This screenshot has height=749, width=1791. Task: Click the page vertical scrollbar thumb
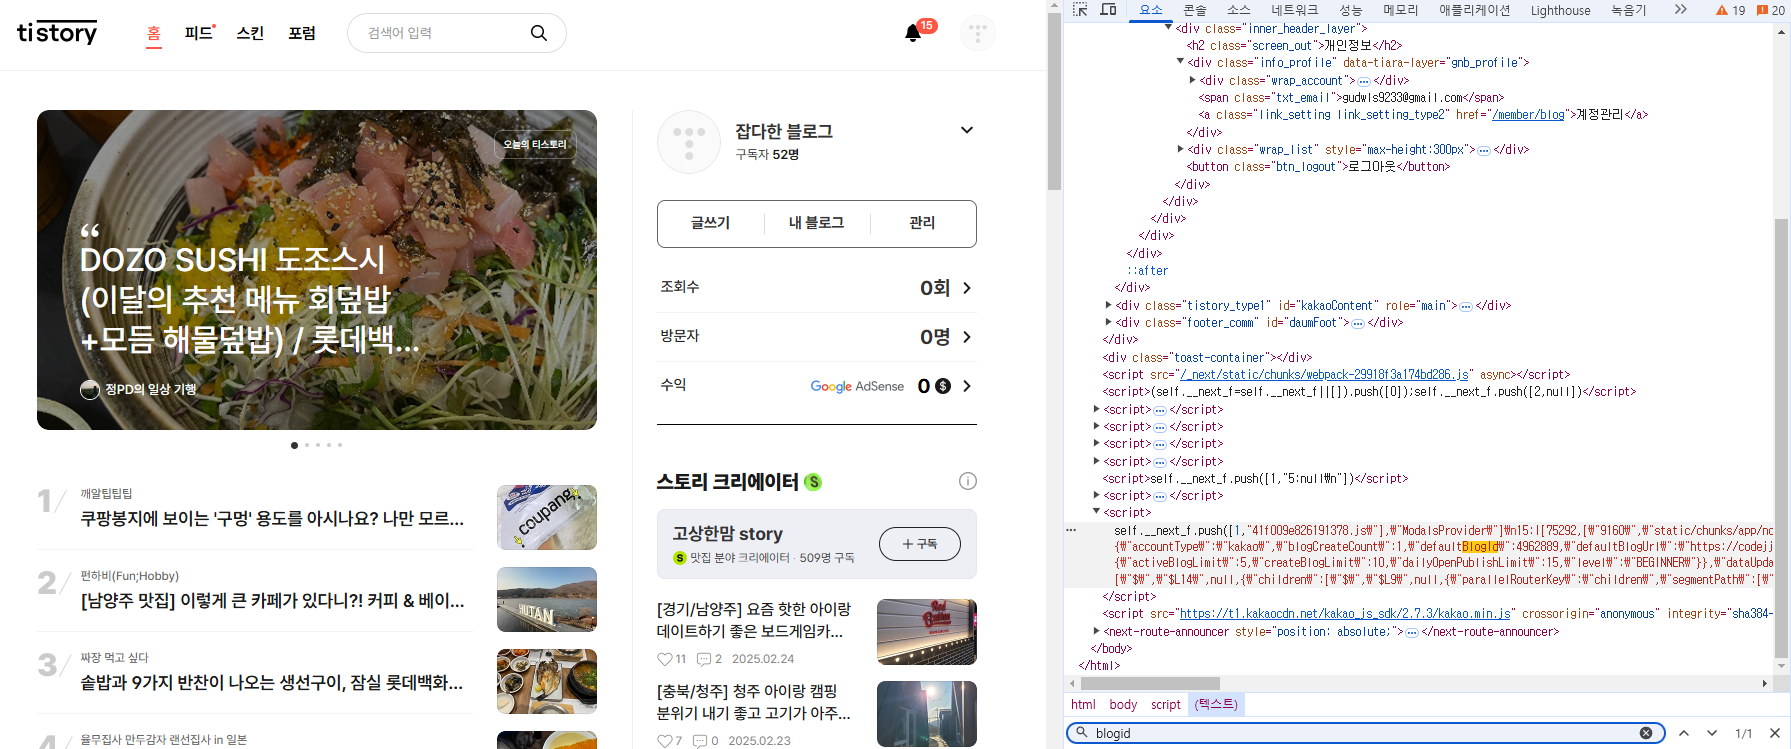[1054, 100]
